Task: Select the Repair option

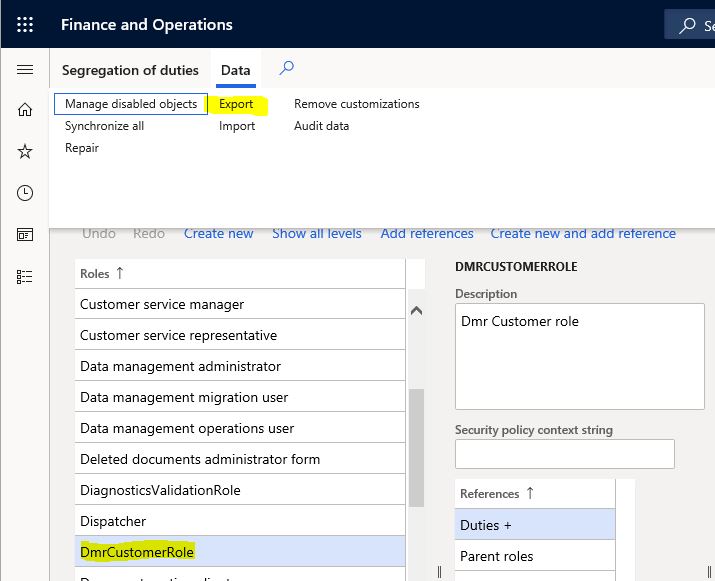Action: coord(82,148)
